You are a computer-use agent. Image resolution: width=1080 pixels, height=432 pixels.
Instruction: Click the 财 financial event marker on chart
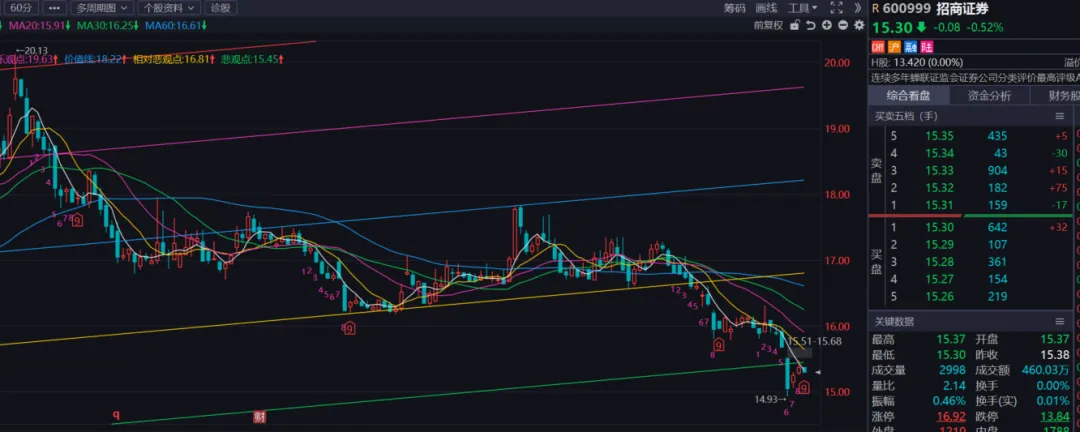tap(260, 416)
